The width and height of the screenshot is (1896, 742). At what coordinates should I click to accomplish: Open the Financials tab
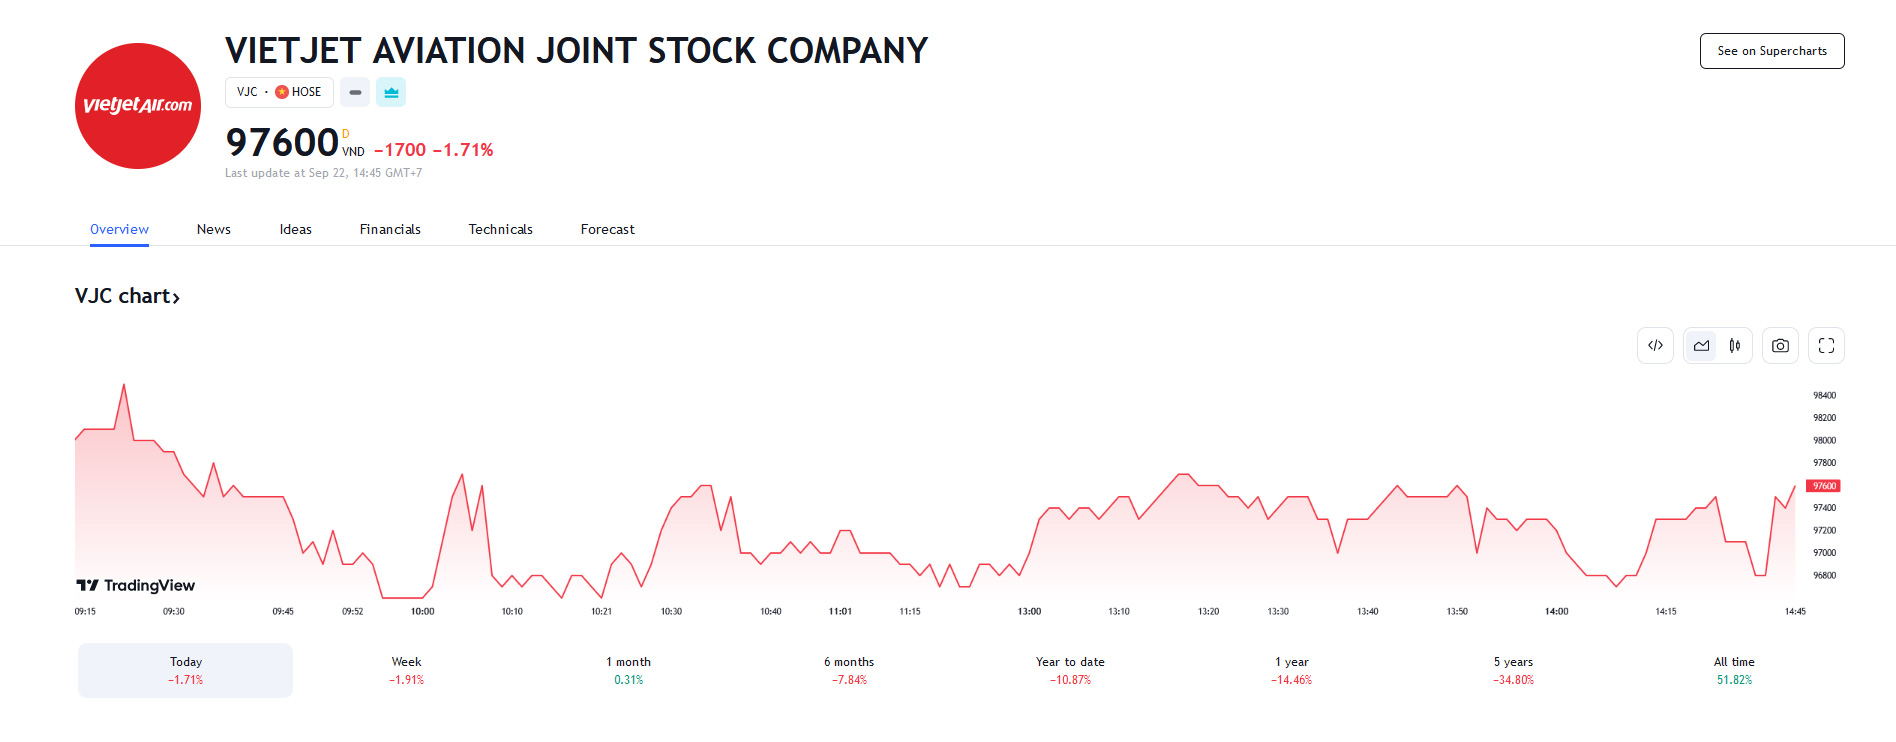[390, 229]
